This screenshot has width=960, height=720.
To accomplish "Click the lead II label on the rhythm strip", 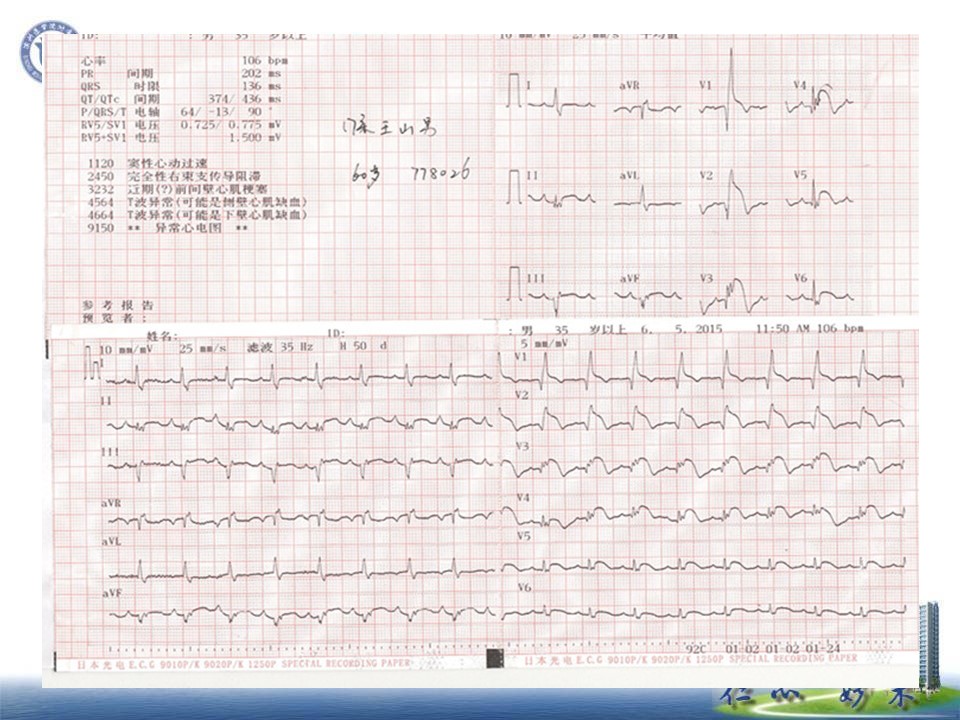I will click(107, 401).
